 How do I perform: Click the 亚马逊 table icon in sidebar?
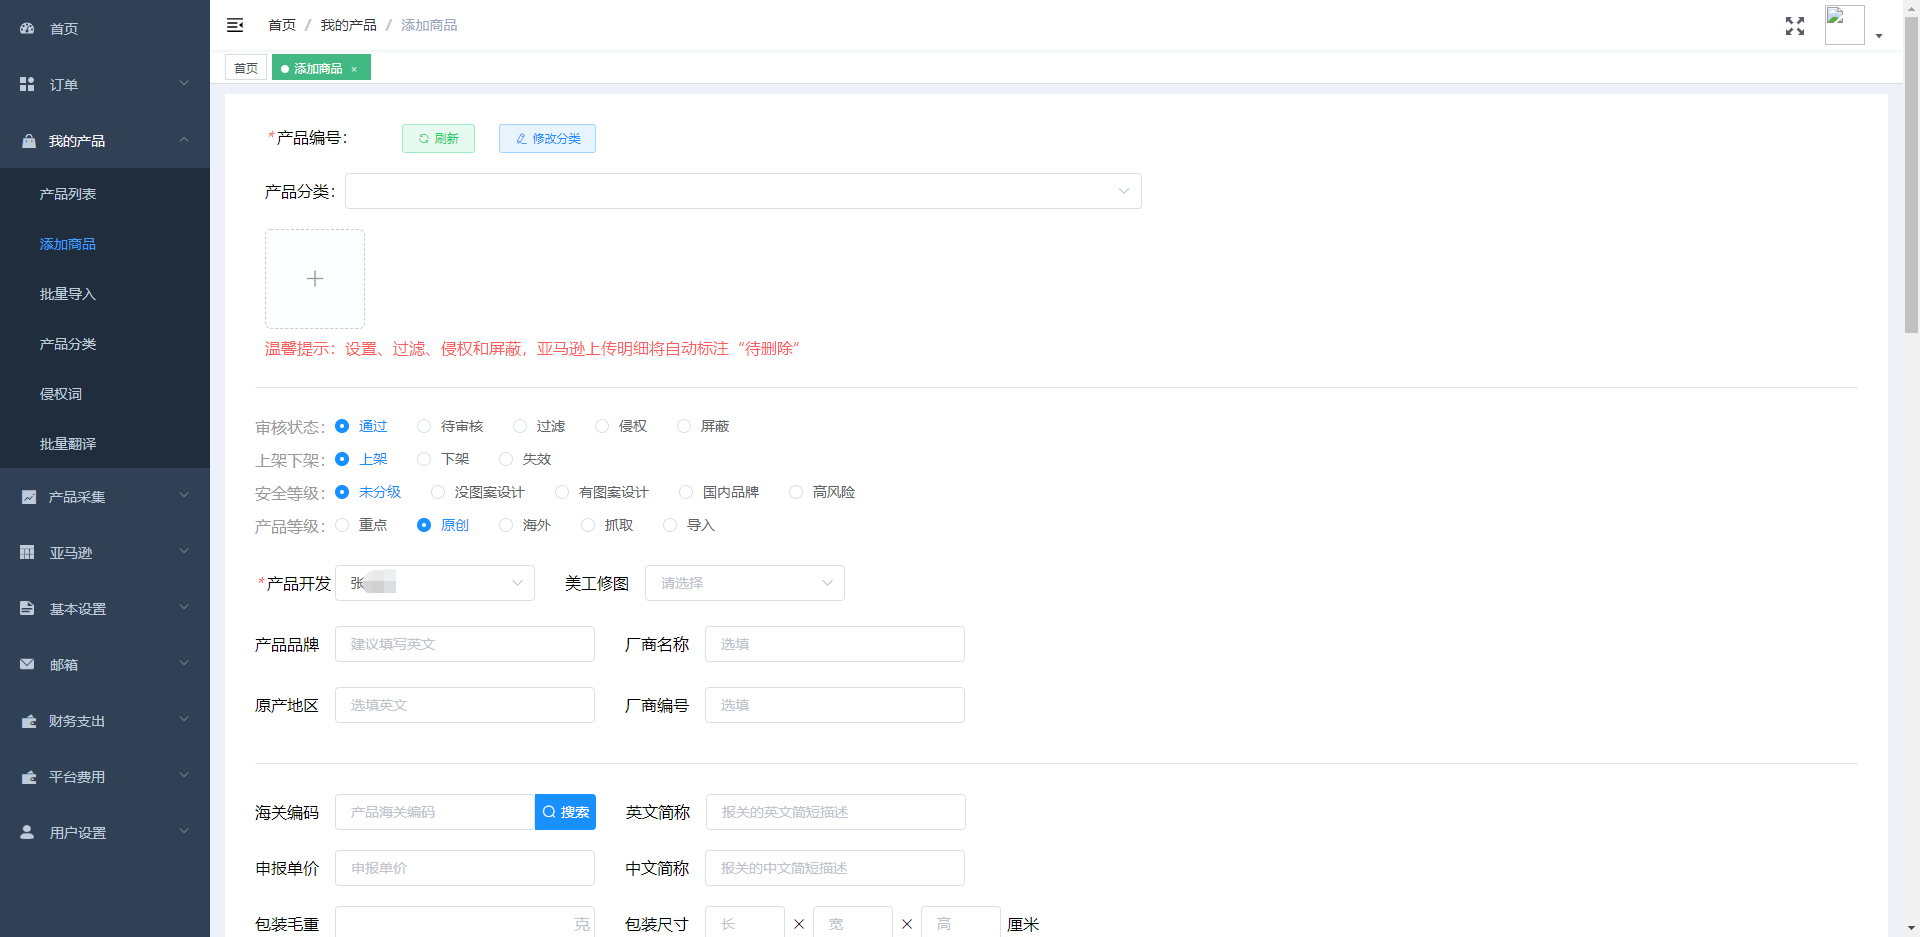[27, 553]
